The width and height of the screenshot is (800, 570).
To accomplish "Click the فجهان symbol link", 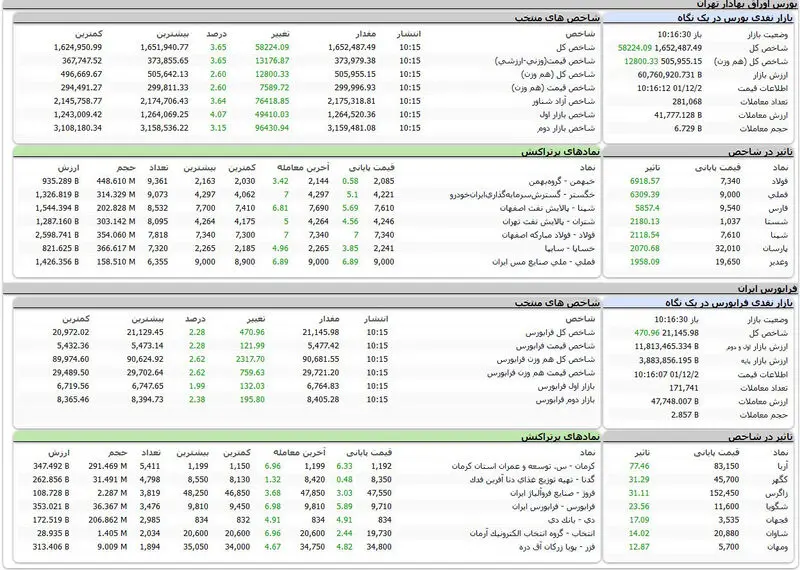I will [778, 520].
